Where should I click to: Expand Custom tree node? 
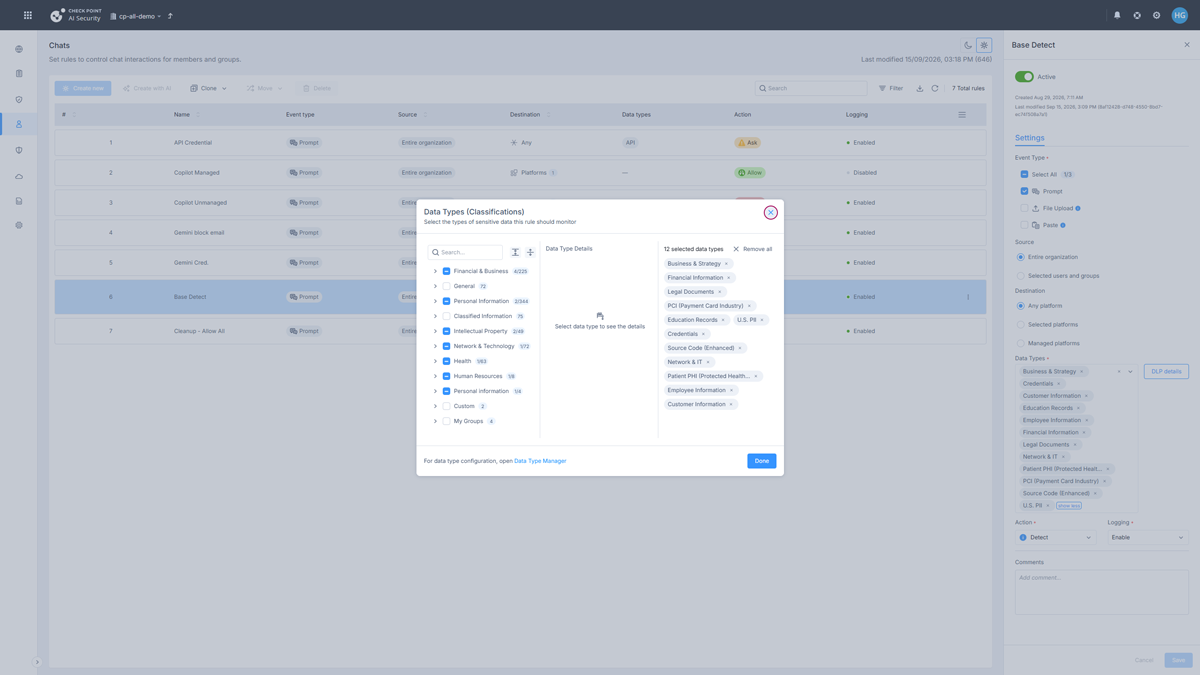click(x=435, y=406)
